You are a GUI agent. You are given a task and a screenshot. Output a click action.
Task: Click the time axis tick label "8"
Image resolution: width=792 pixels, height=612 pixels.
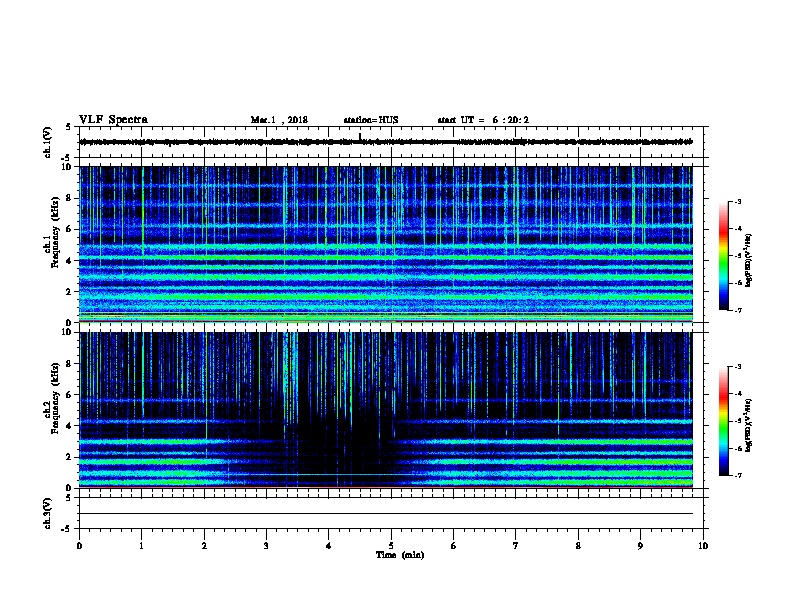[x=578, y=546]
